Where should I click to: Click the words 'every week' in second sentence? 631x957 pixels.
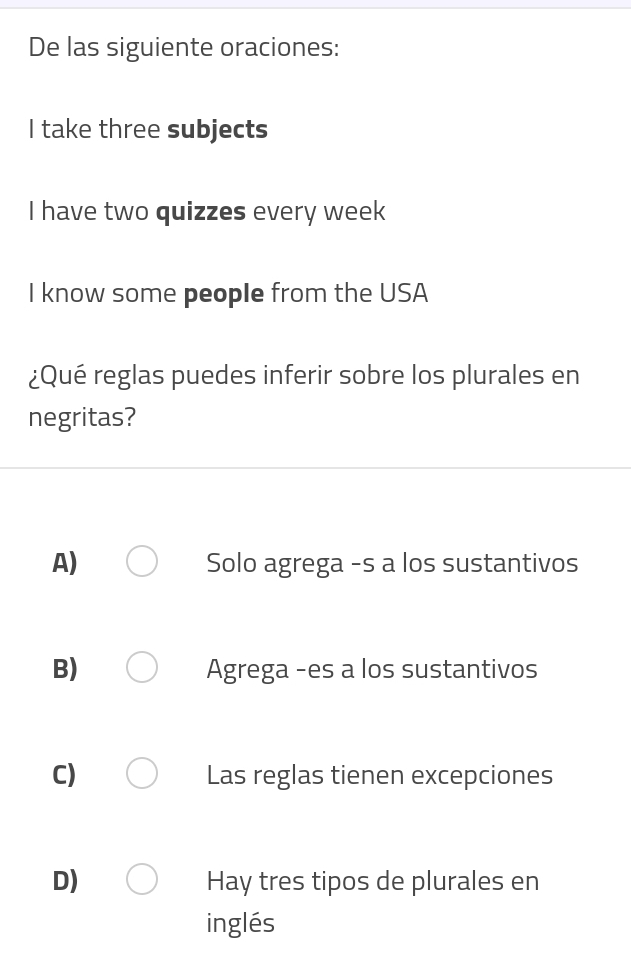(x=318, y=212)
